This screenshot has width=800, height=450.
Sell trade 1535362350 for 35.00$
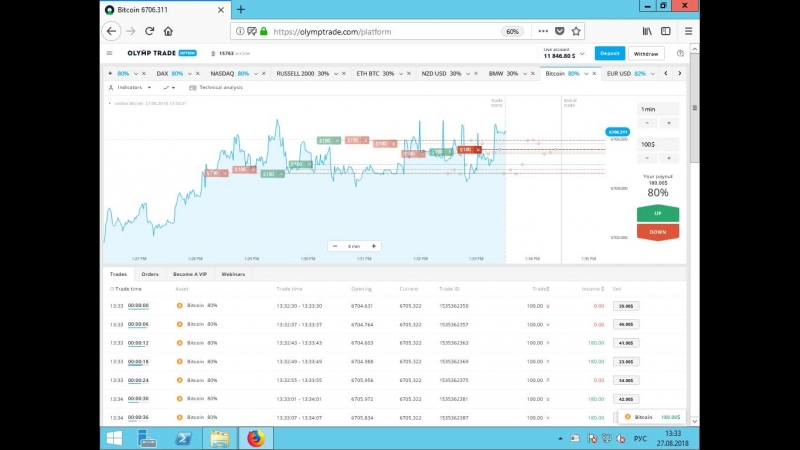[626, 306]
